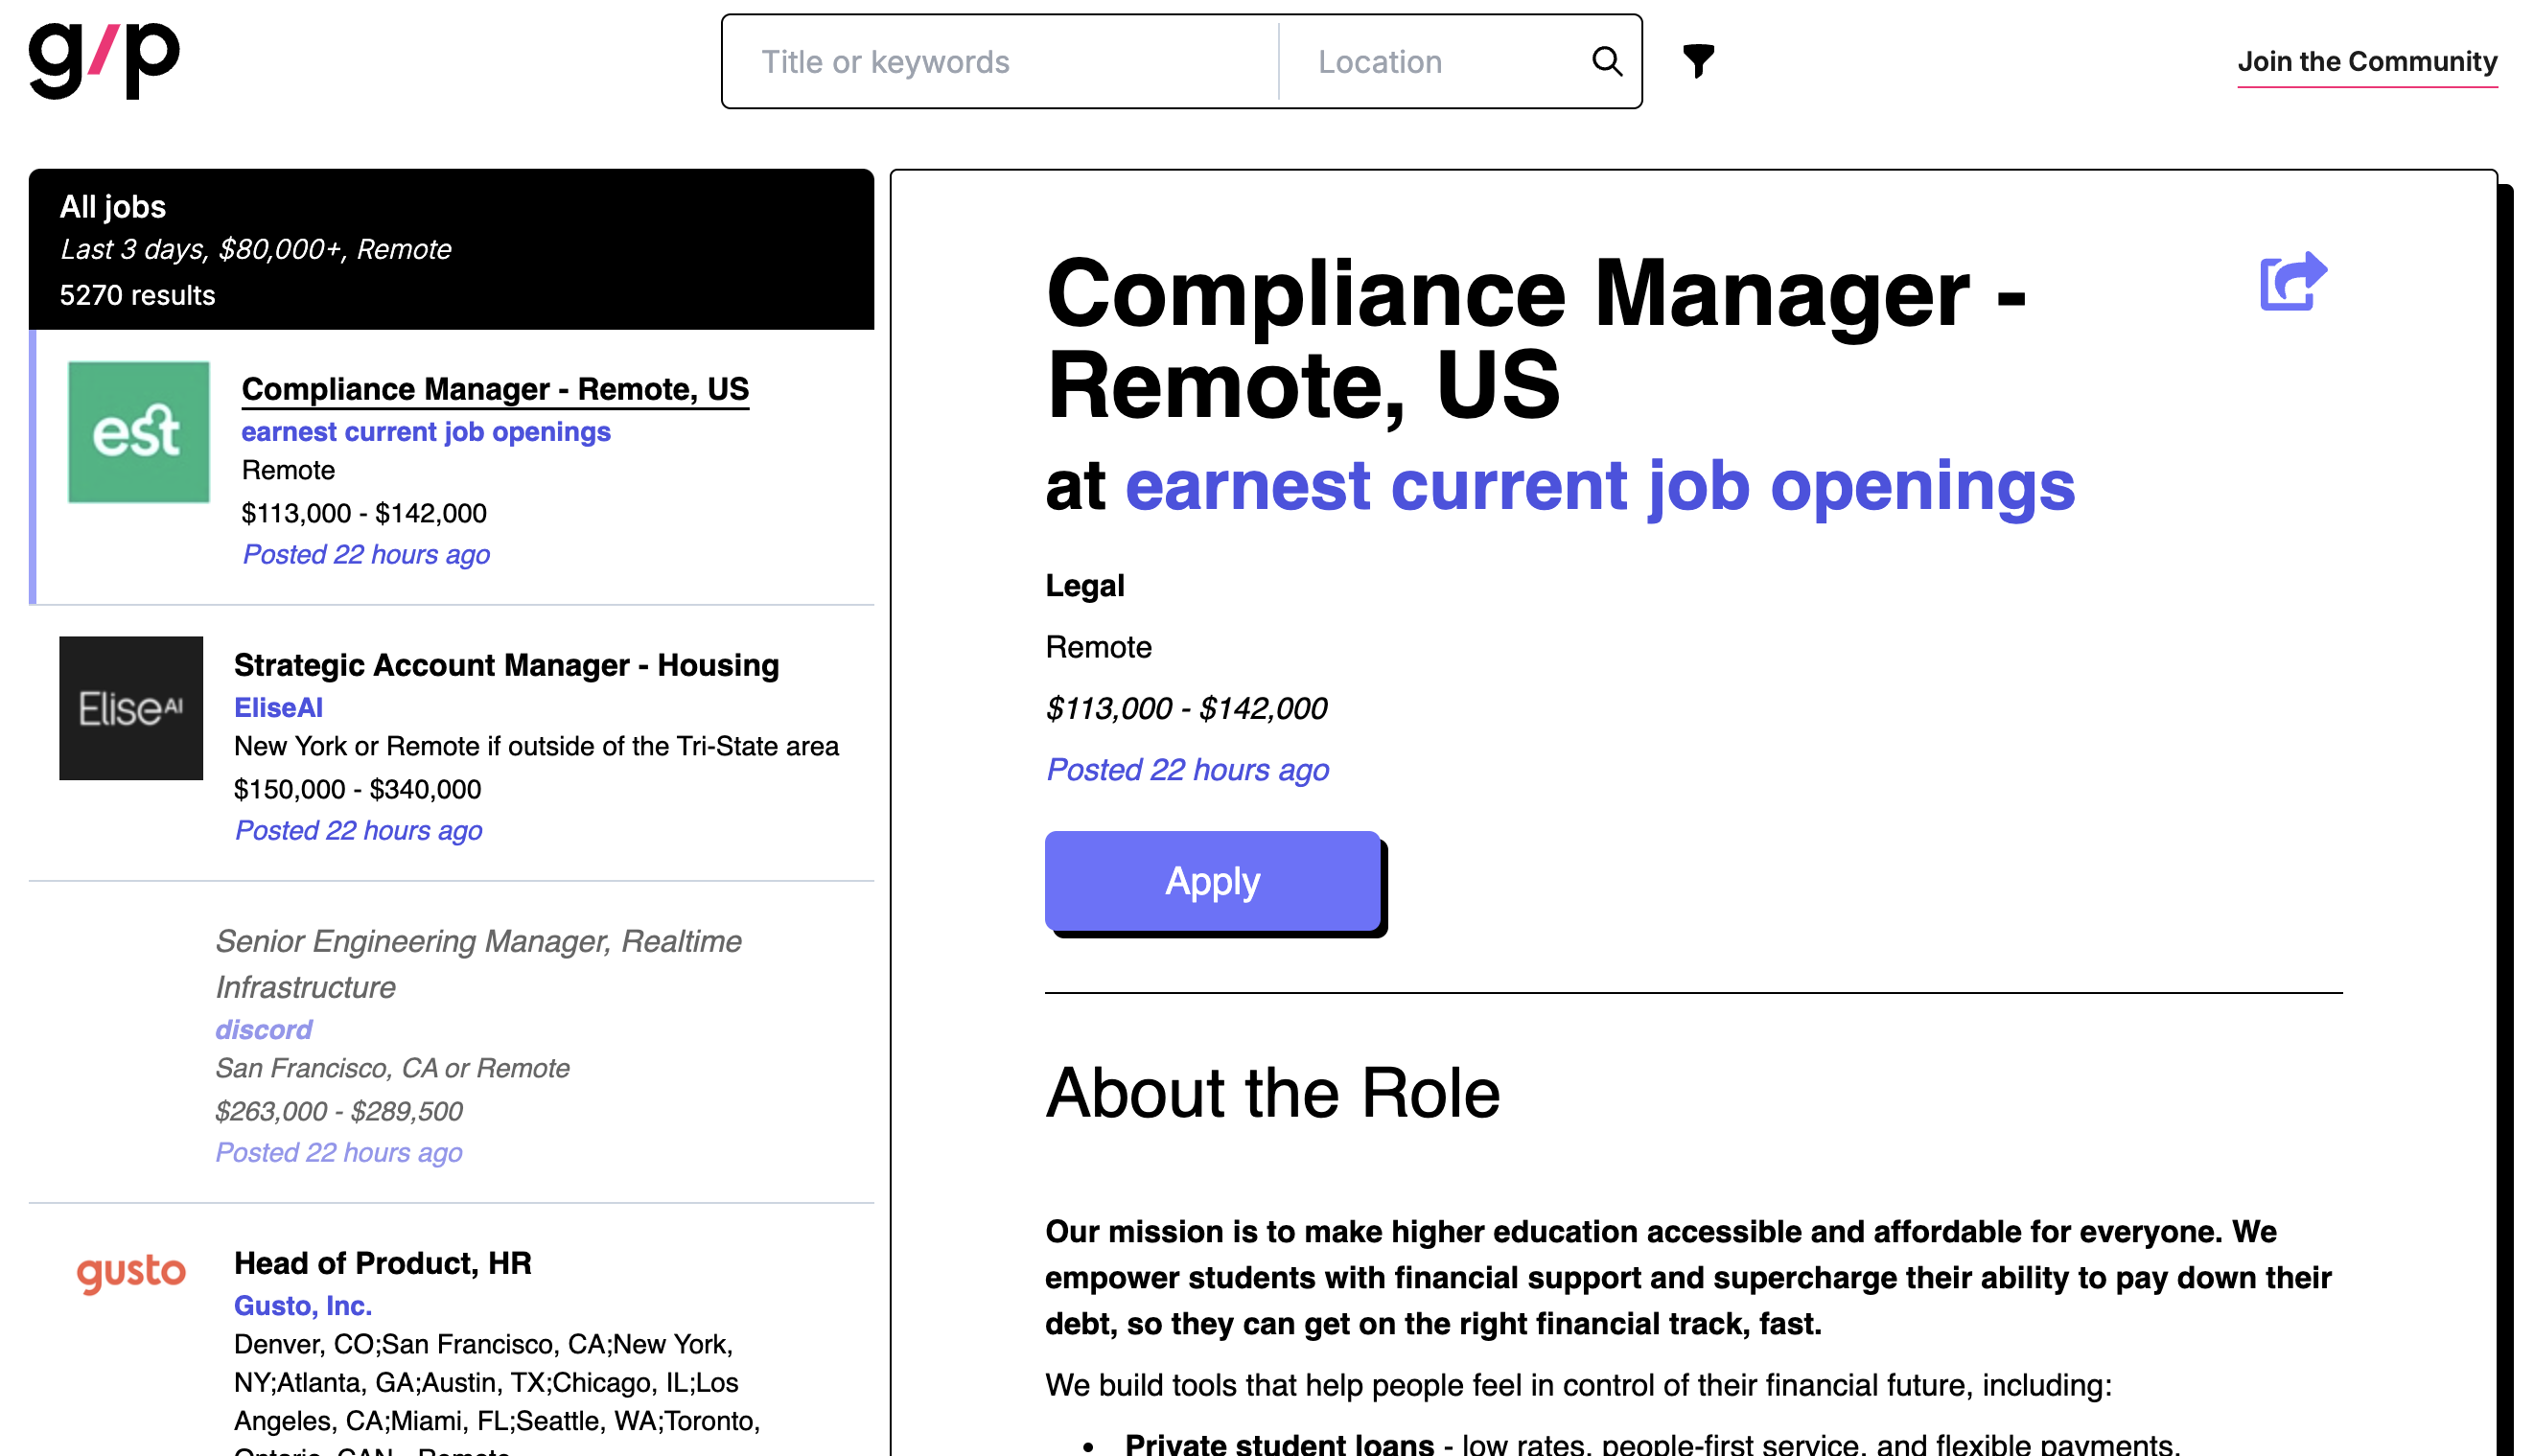
Task: Open the Join the Community link
Action: pos(2366,62)
